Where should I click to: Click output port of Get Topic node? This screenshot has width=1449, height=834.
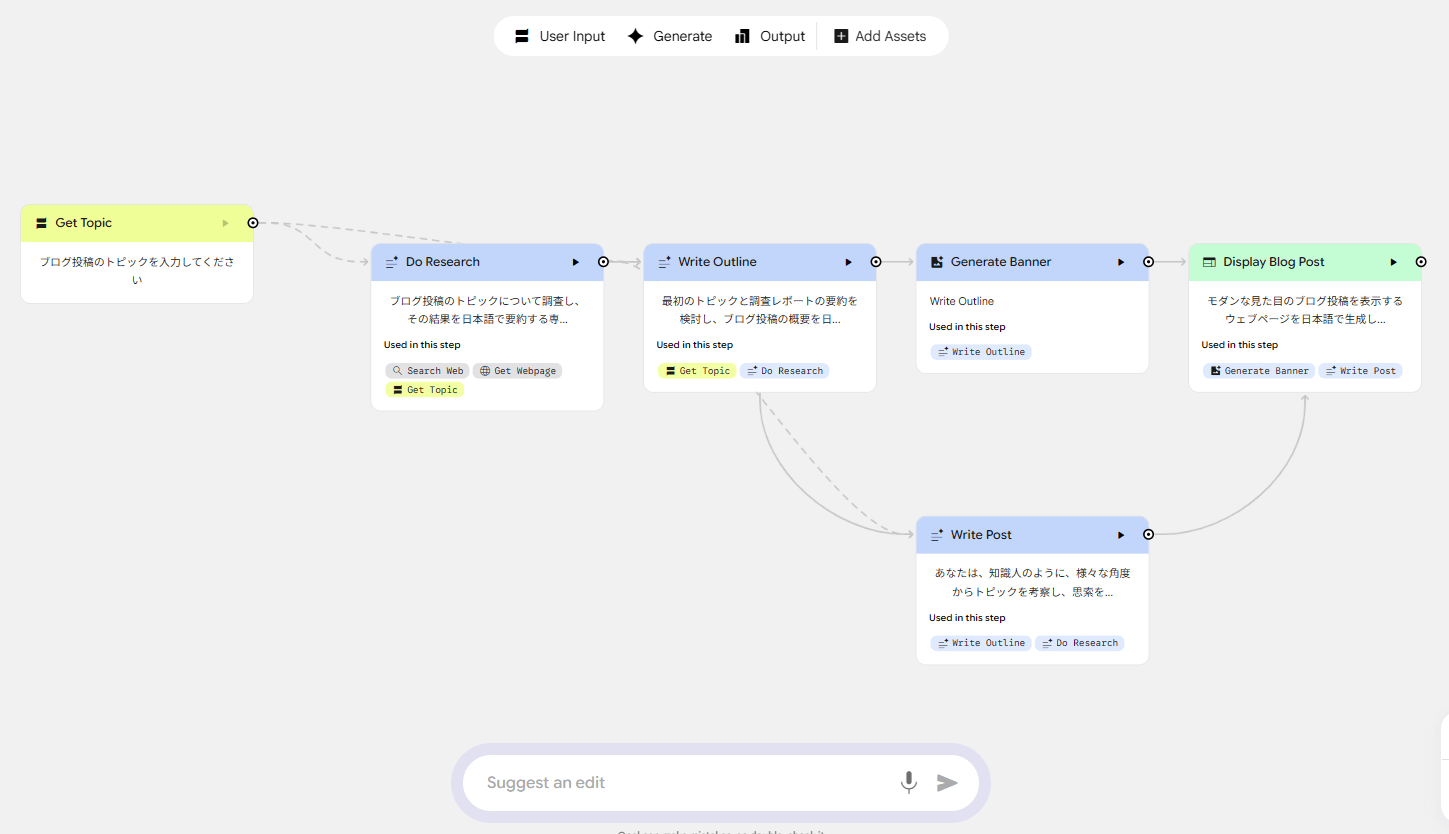pos(253,223)
